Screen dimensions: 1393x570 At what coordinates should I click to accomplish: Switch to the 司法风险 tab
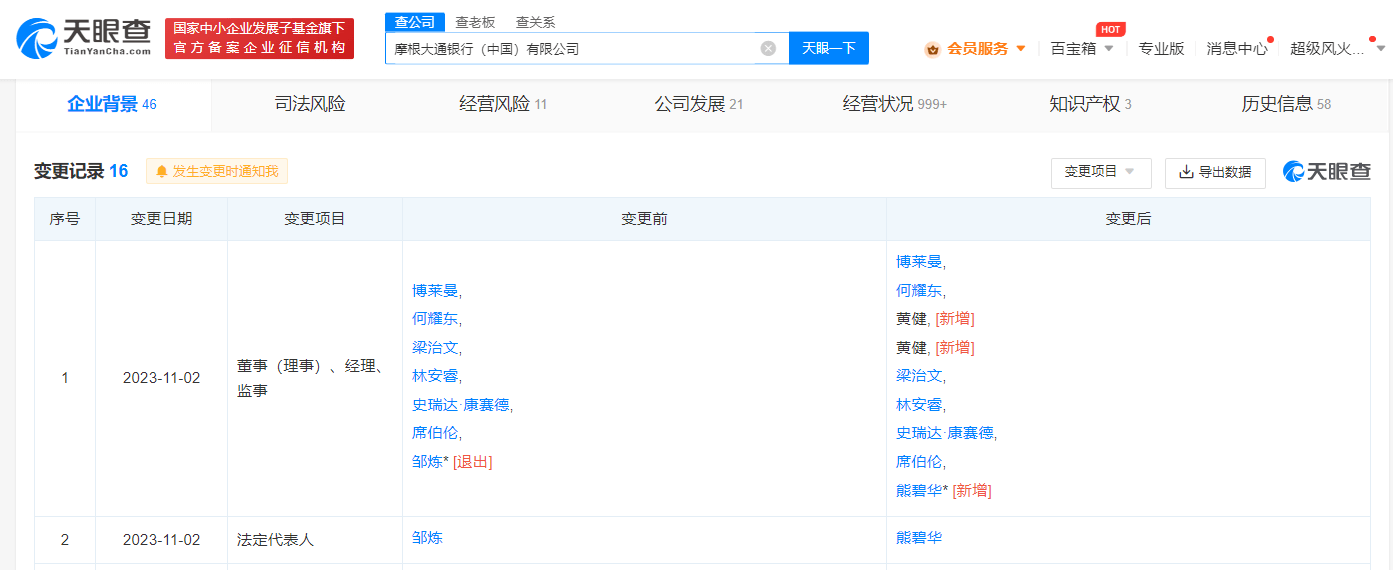click(310, 104)
